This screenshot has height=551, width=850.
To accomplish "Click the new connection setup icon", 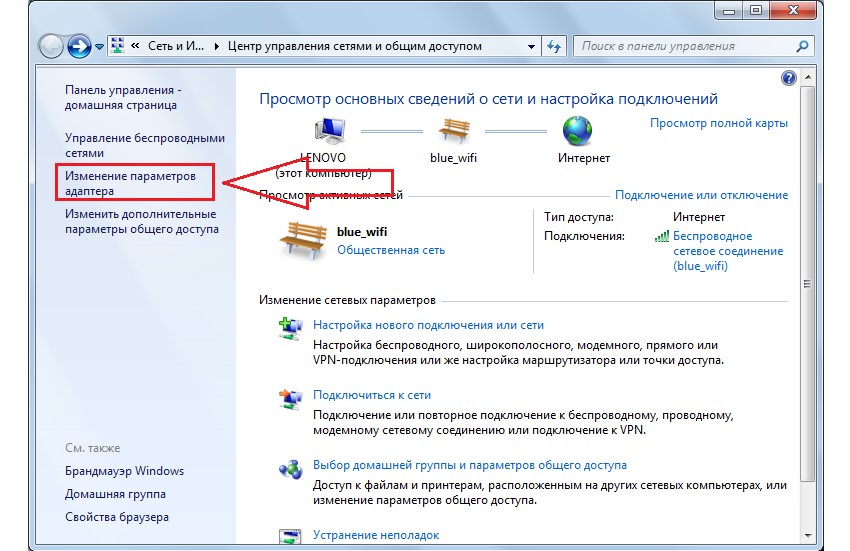I will pos(291,329).
